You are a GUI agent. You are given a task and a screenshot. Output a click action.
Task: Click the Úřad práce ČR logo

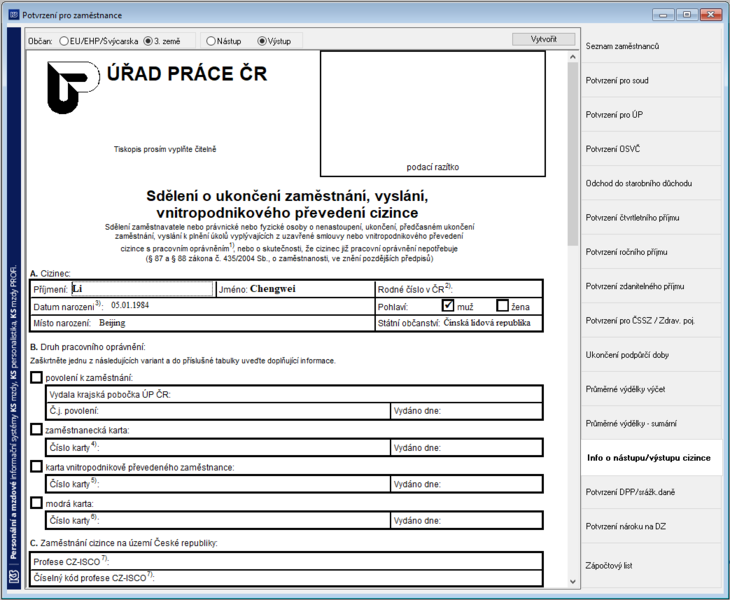(74, 87)
